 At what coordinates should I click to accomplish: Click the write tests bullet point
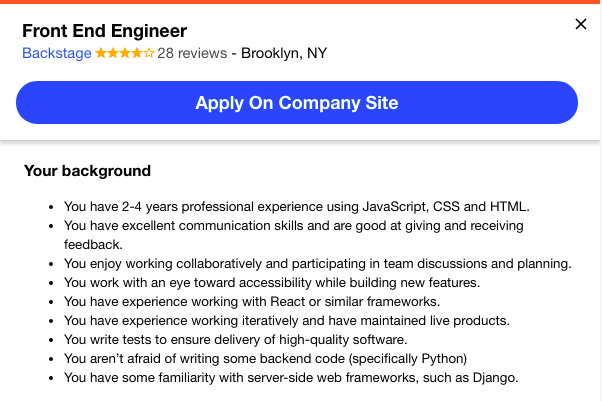click(235, 340)
